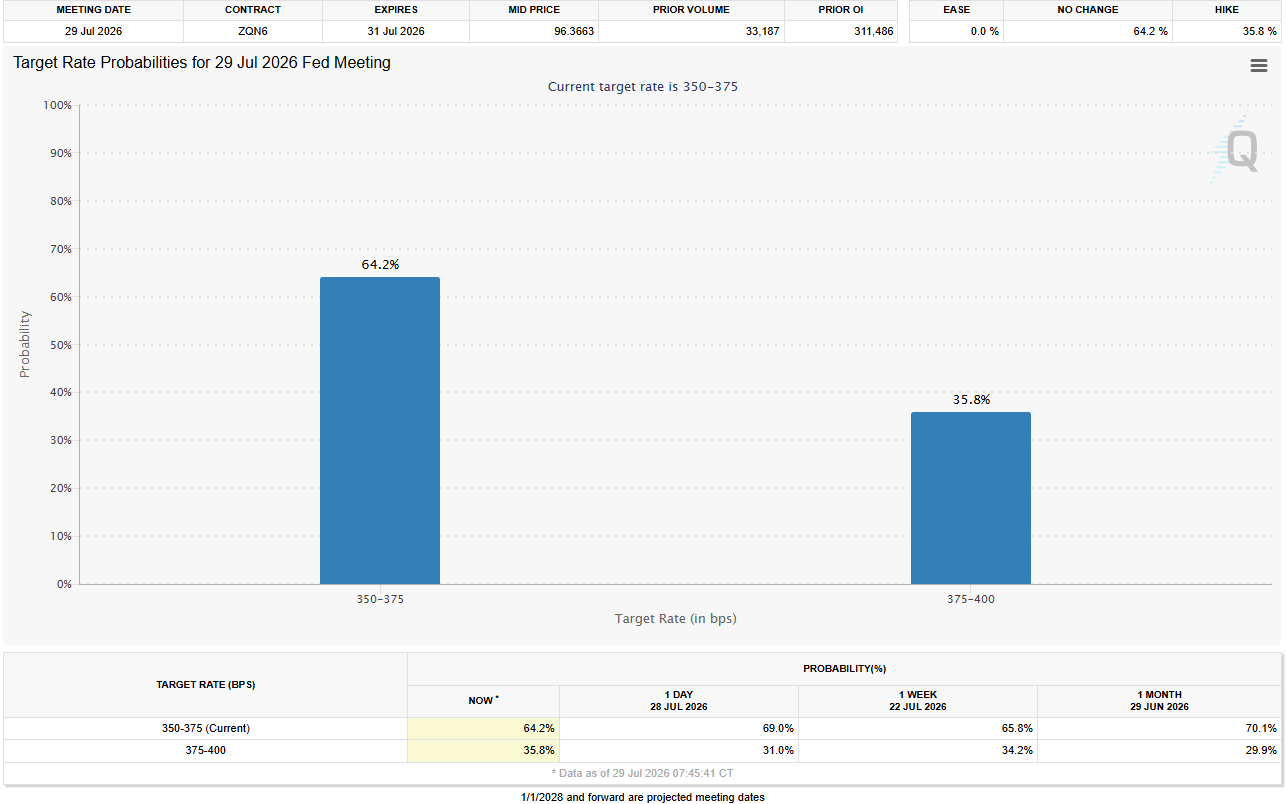Select the Current target rate subtitle

643,87
